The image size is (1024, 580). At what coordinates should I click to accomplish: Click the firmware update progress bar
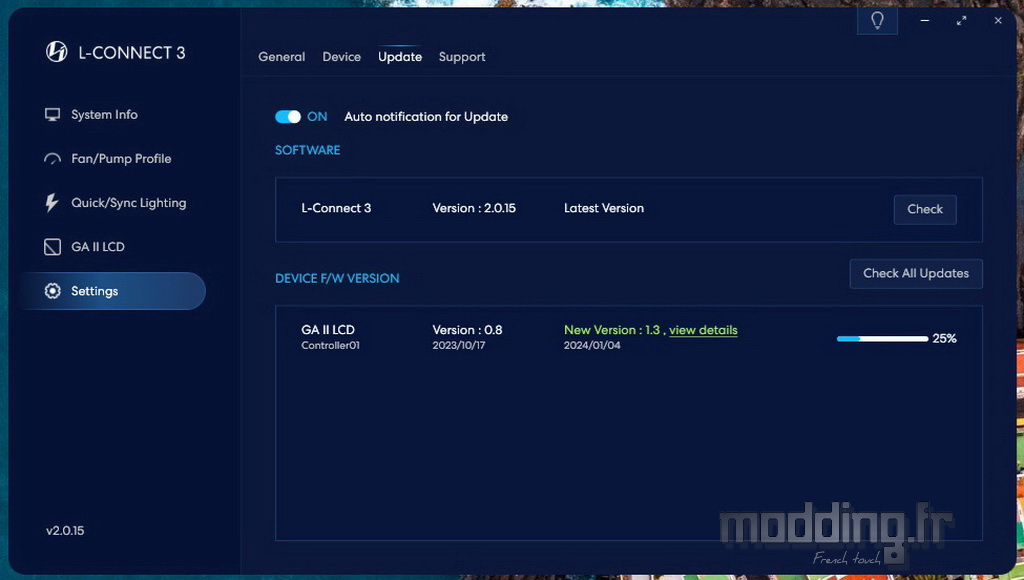tap(882, 339)
